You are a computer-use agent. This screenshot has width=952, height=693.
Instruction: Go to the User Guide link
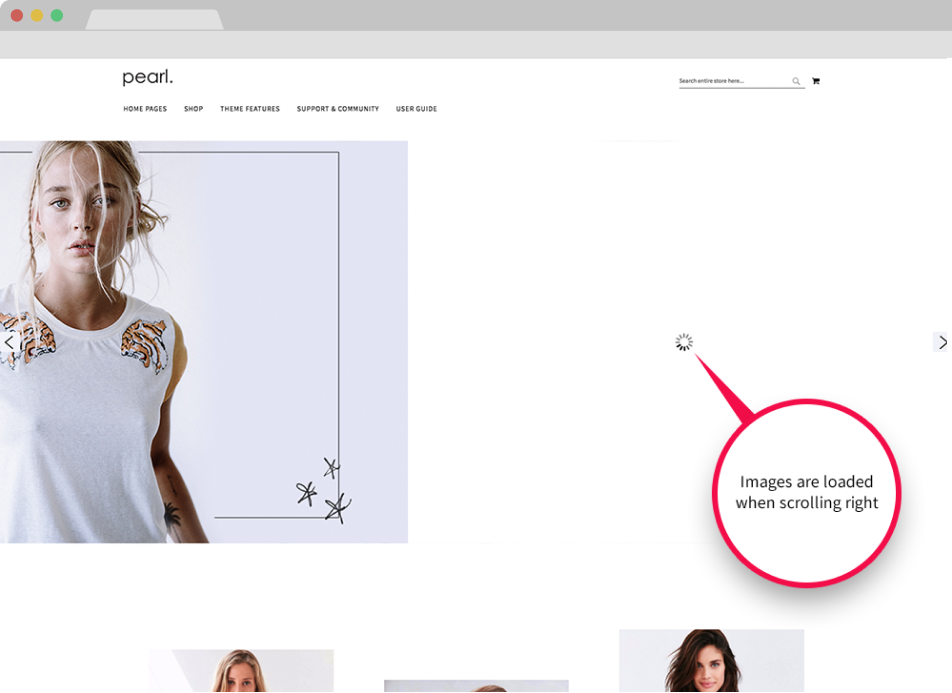416,109
